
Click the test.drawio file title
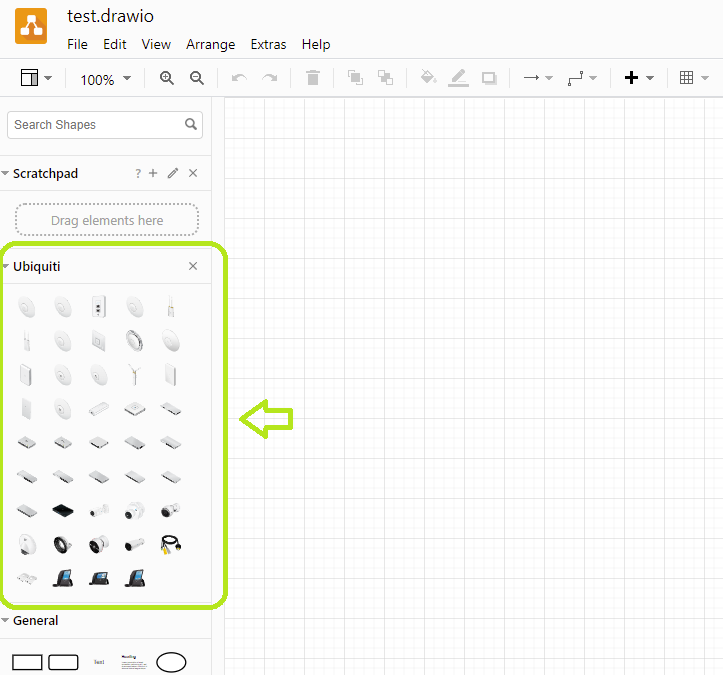pyautogui.click(x=110, y=16)
